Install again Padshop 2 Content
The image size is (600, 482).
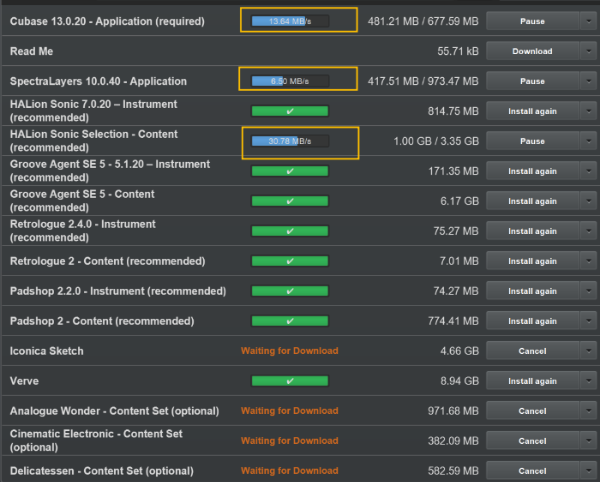[532, 321]
